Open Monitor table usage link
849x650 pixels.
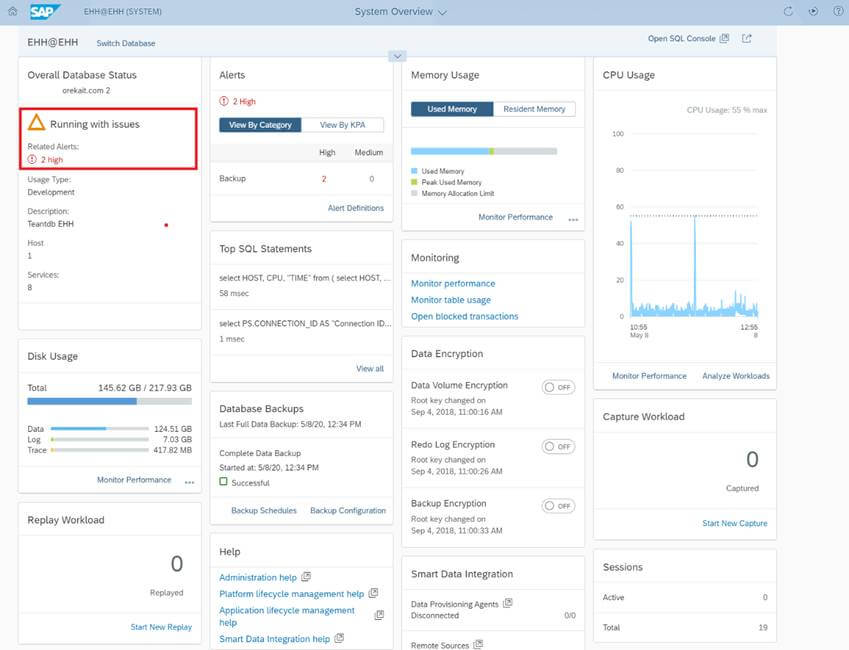[x=450, y=300]
